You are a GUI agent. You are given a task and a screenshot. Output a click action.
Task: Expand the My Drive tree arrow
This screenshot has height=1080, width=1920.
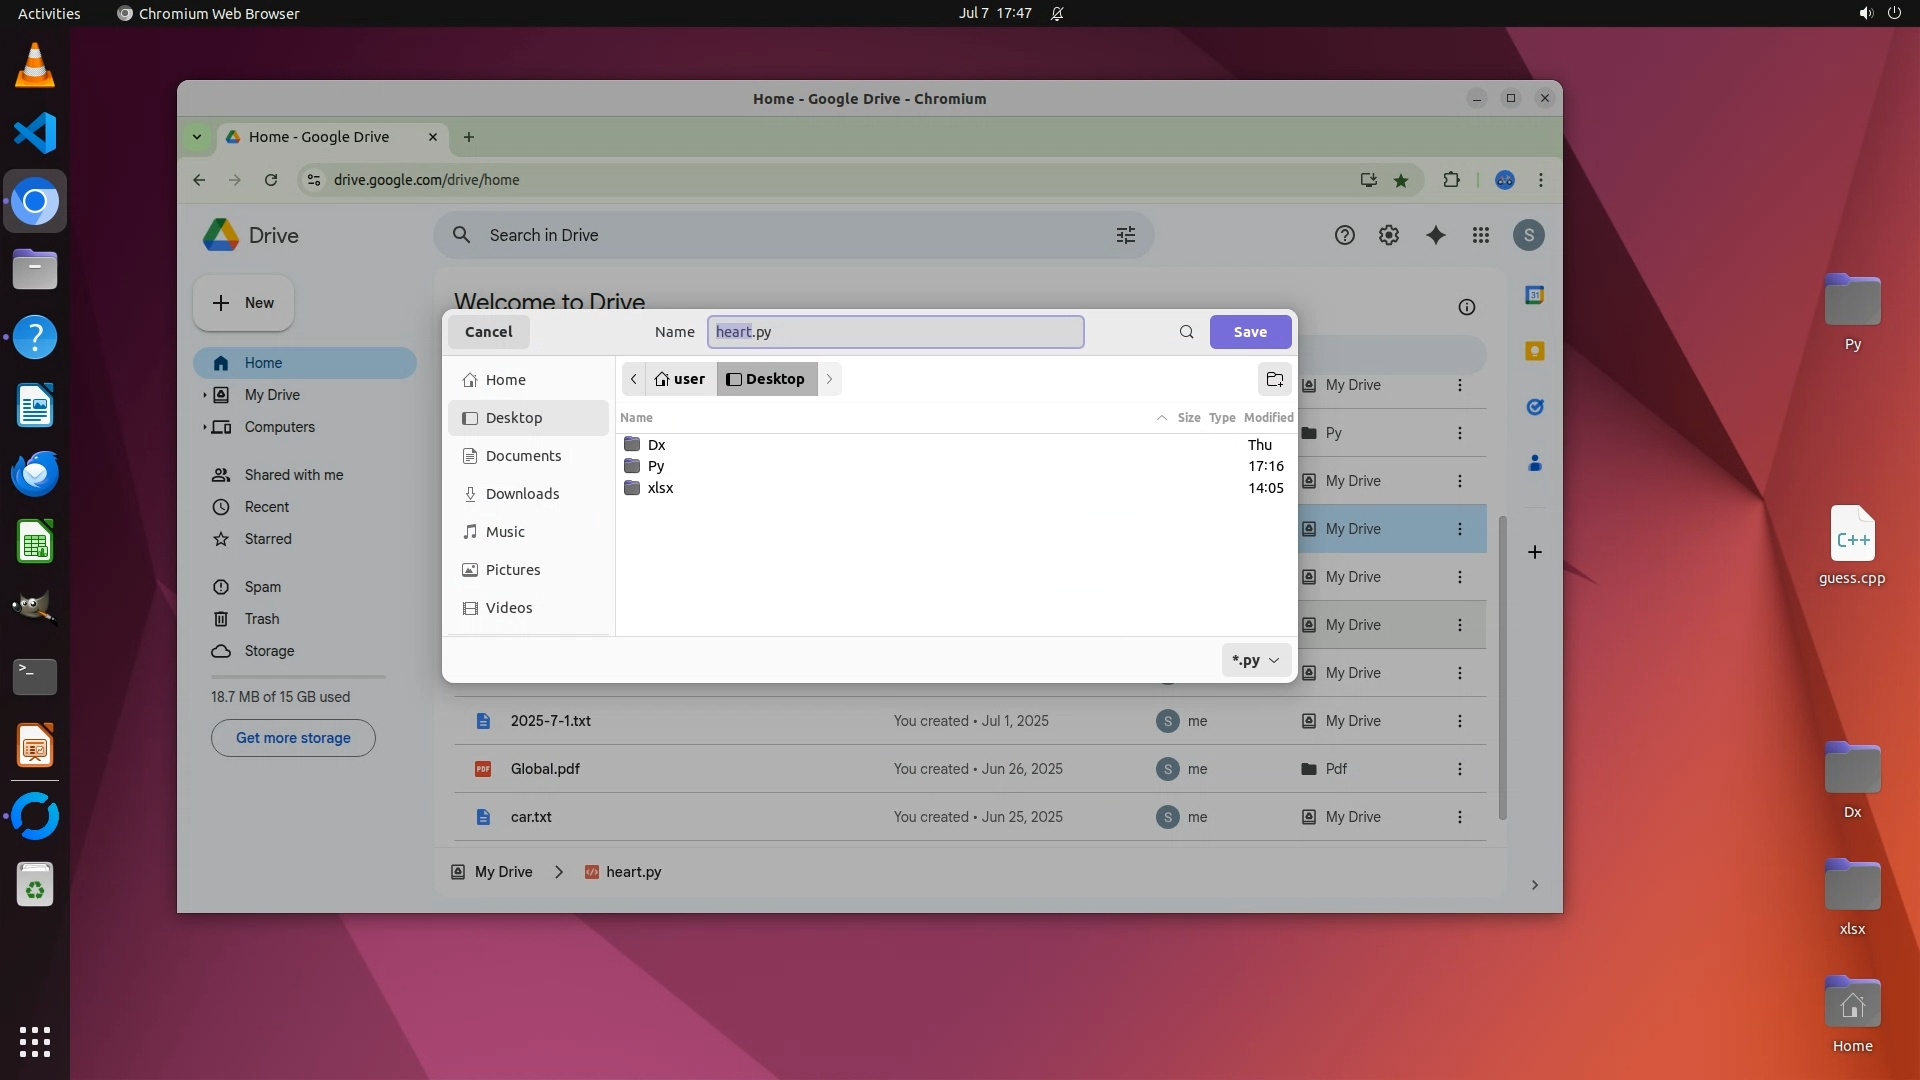coord(205,395)
